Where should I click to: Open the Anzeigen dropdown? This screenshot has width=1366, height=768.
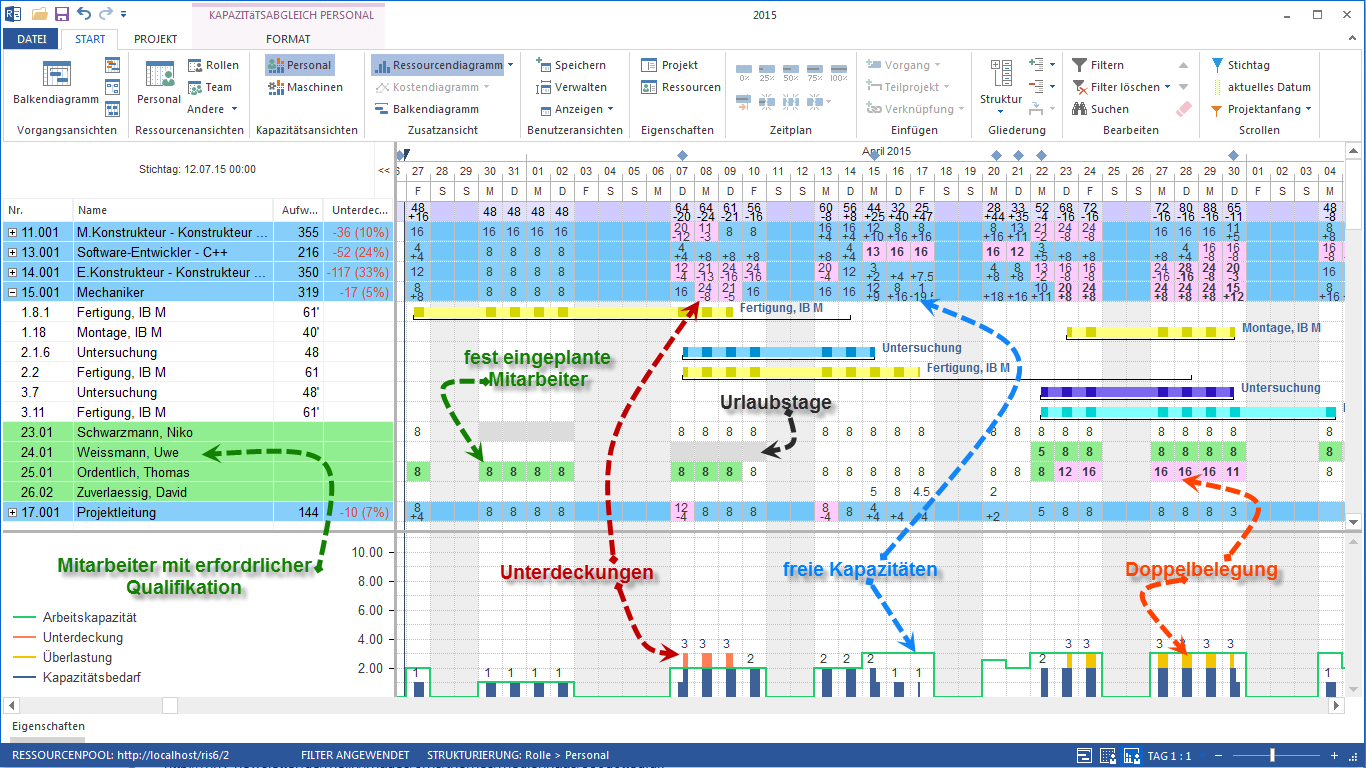(x=576, y=109)
